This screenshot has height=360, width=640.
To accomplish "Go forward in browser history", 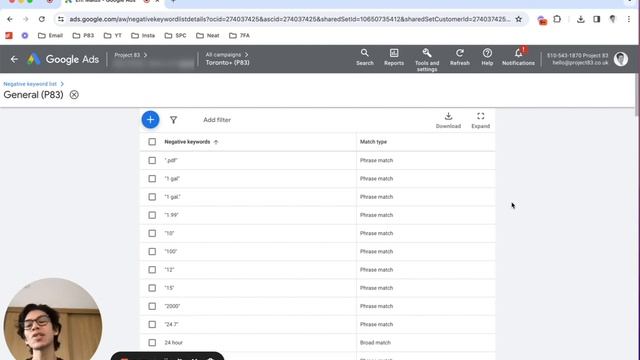I will [26, 19].
